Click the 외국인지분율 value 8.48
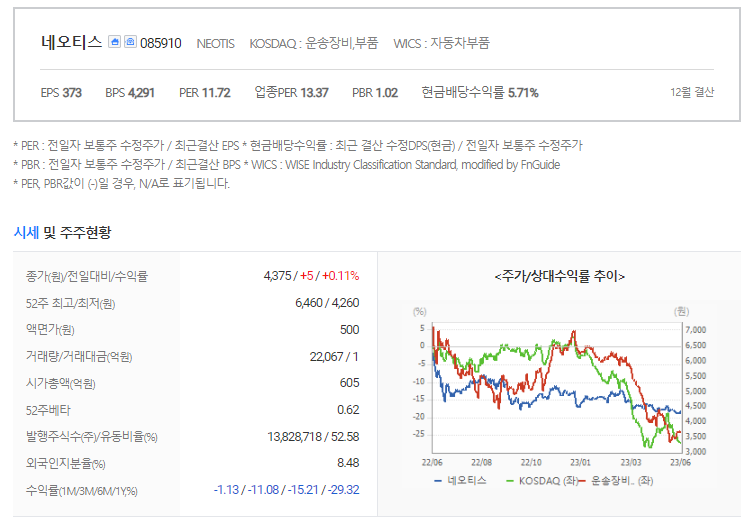 click(x=348, y=463)
